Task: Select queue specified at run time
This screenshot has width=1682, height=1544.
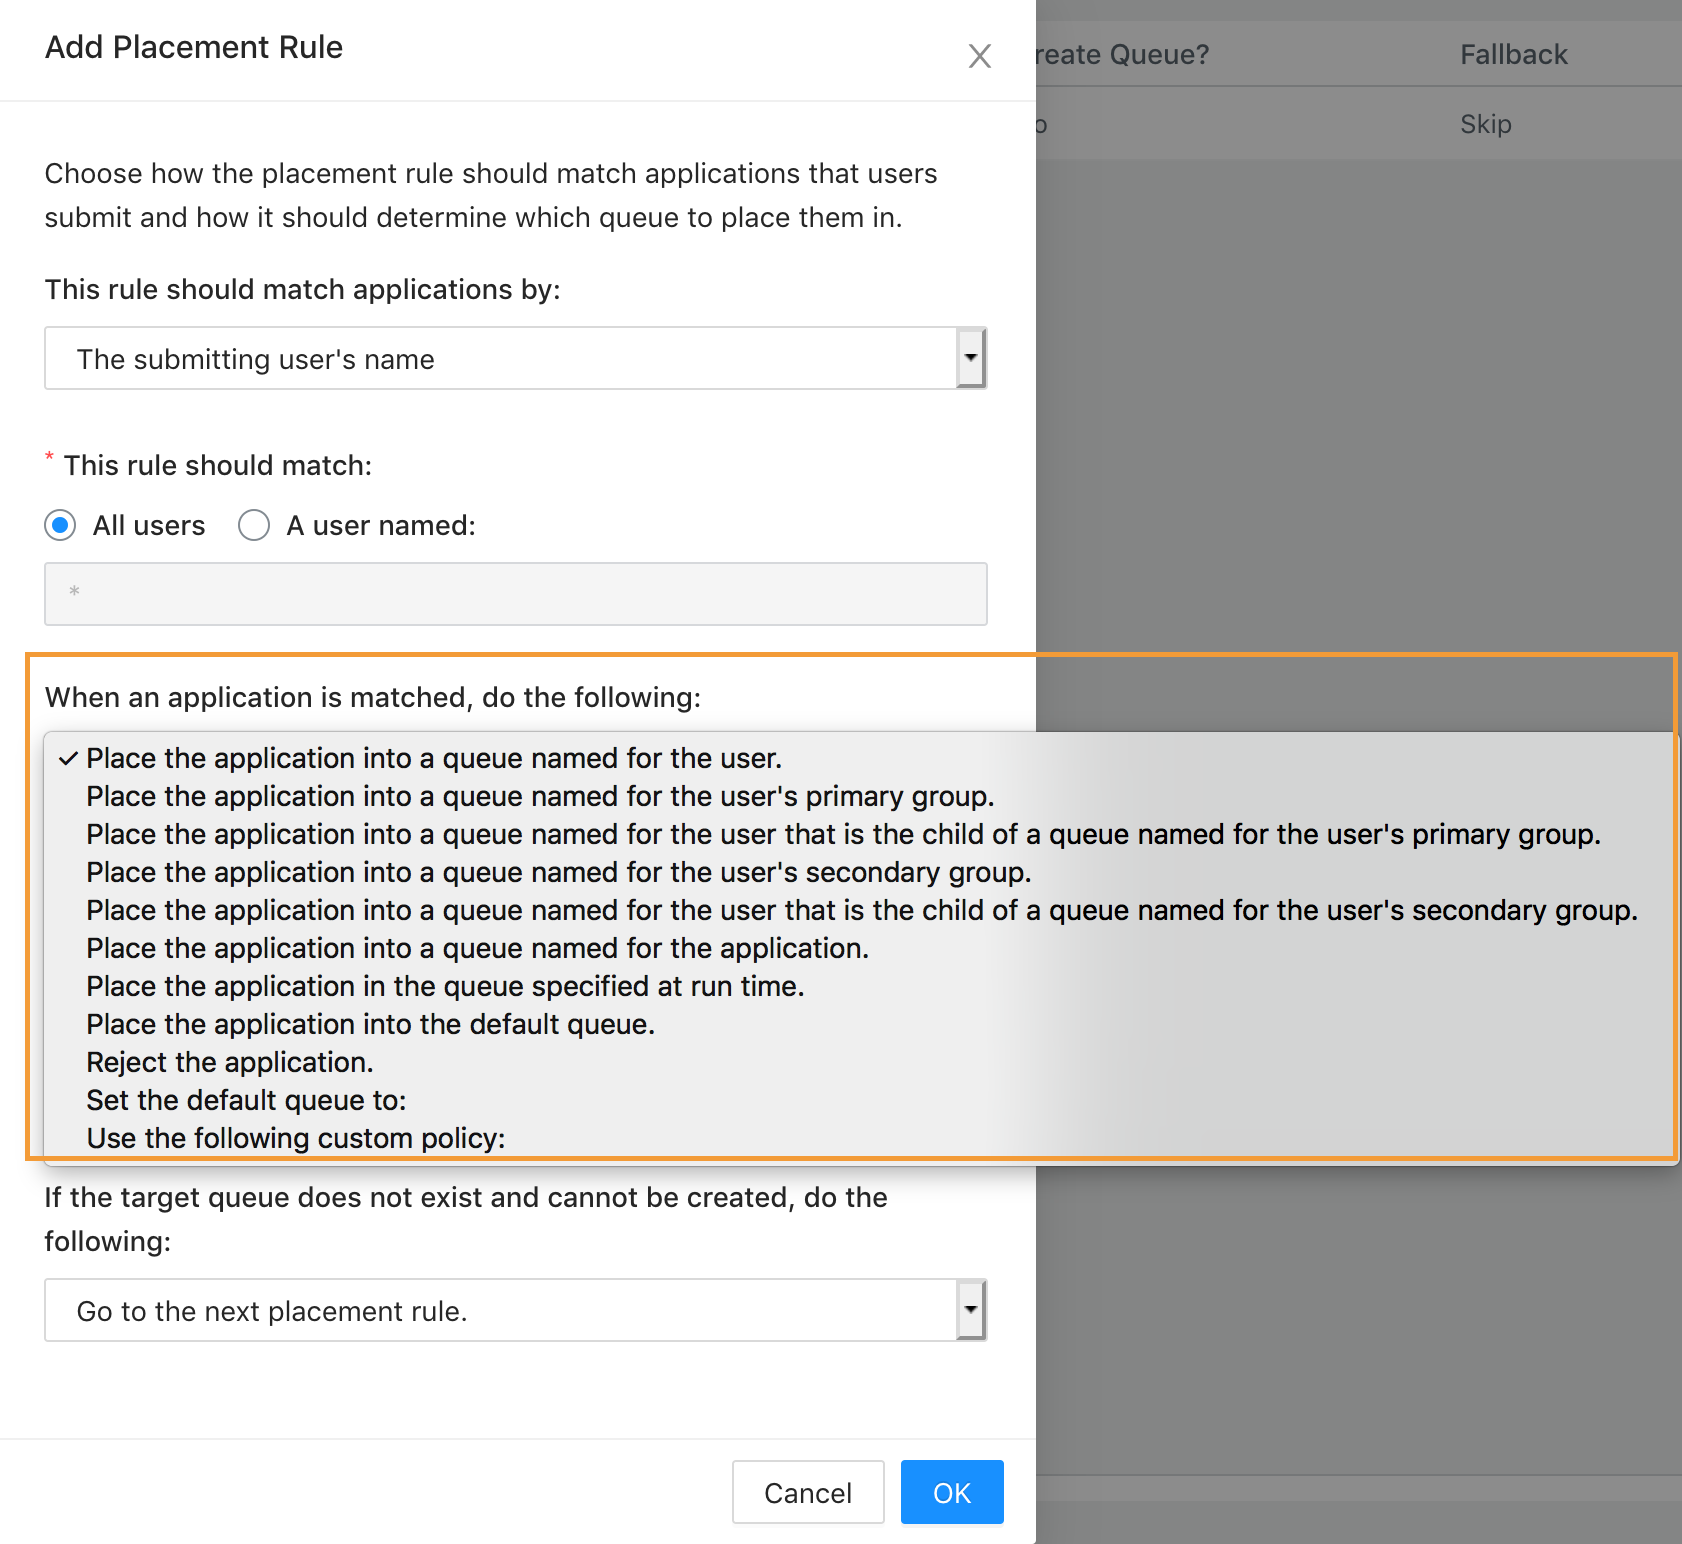Action: [445, 987]
